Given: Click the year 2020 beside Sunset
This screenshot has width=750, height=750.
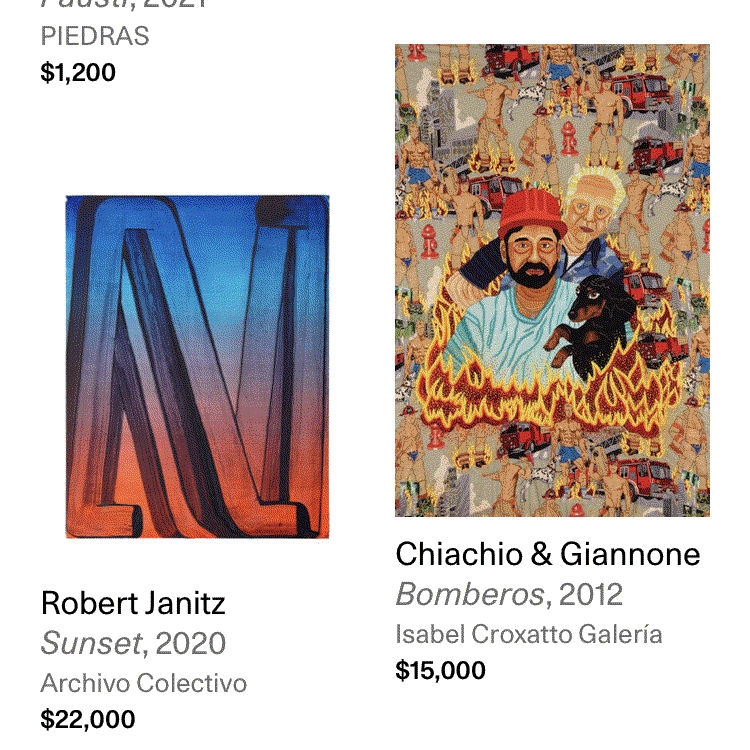Looking at the screenshot, I should pos(190,643).
